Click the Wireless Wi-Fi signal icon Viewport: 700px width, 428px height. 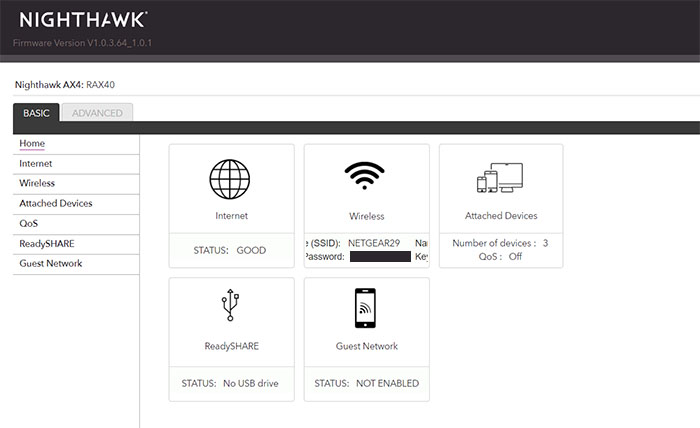click(364, 175)
